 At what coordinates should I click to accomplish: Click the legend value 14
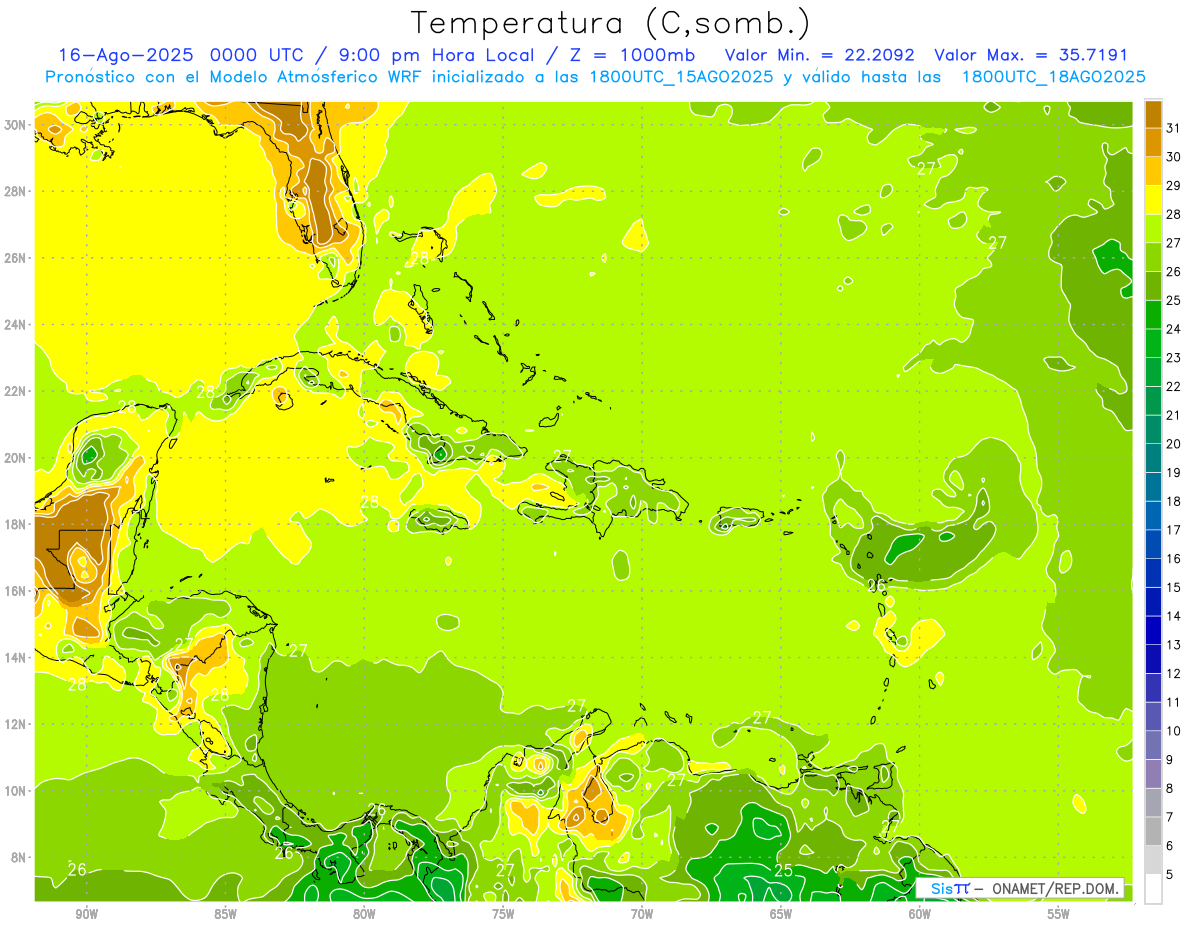[x=1173, y=616]
